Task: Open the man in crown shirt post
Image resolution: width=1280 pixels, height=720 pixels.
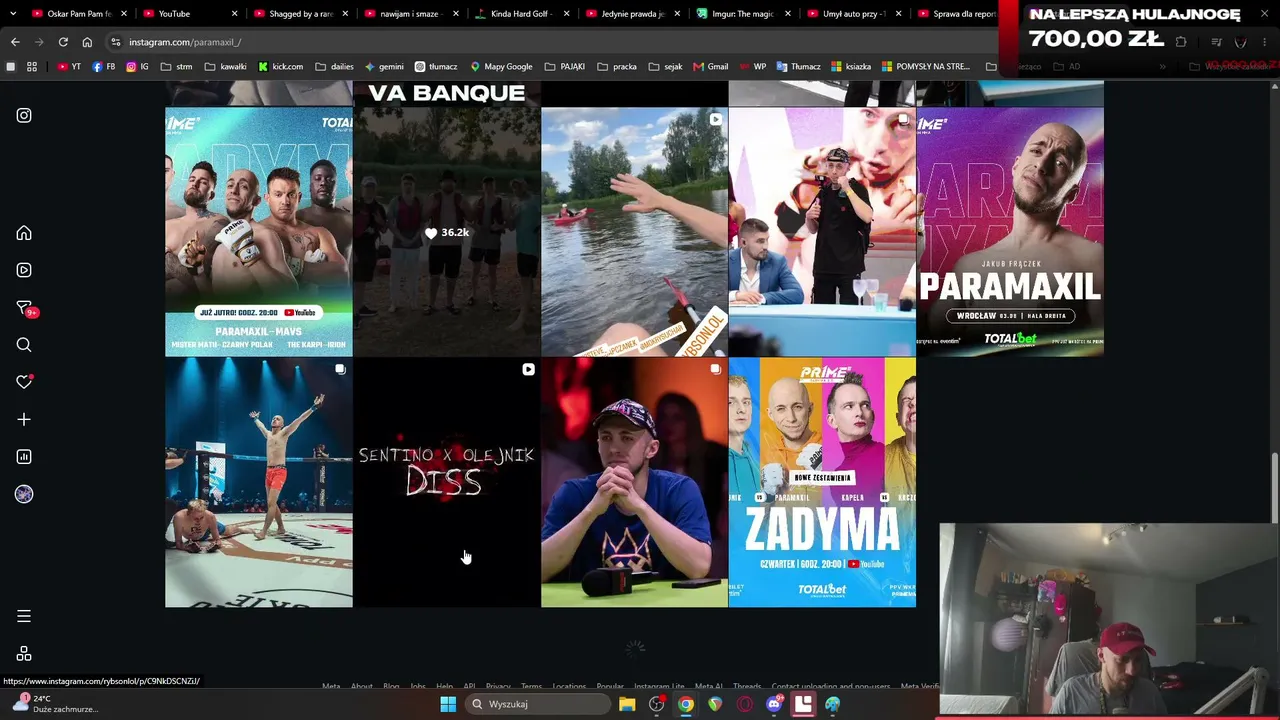Action: 634,483
